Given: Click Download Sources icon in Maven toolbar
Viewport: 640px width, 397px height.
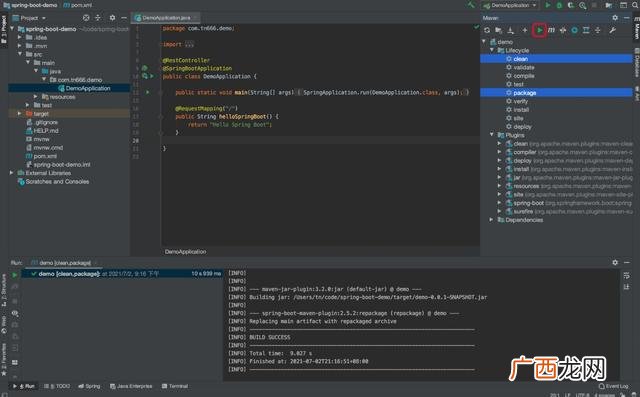Looking at the screenshot, I should (510, 30).
